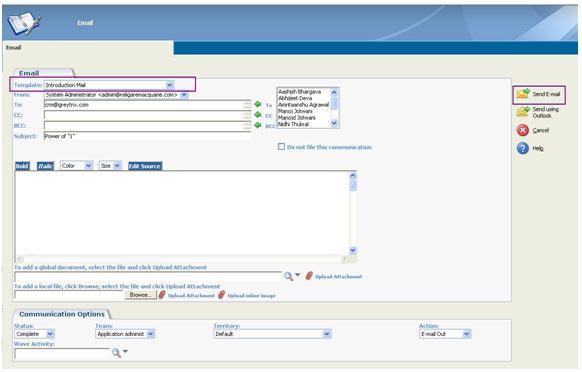
Task: Open the Template dropdown
Action: (x=109, y=85)
